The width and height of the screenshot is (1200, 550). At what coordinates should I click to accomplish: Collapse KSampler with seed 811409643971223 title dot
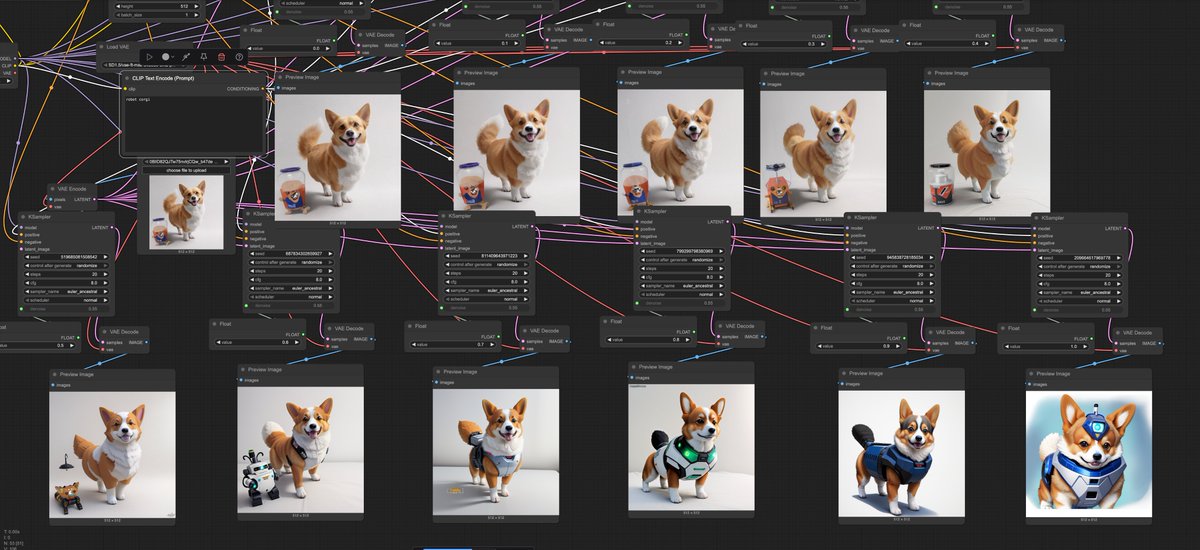(445, 215)
